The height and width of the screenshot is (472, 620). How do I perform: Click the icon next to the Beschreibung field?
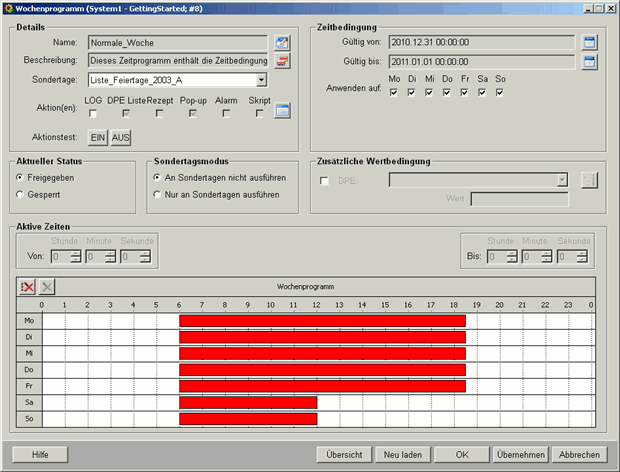(x=282, y=62)
